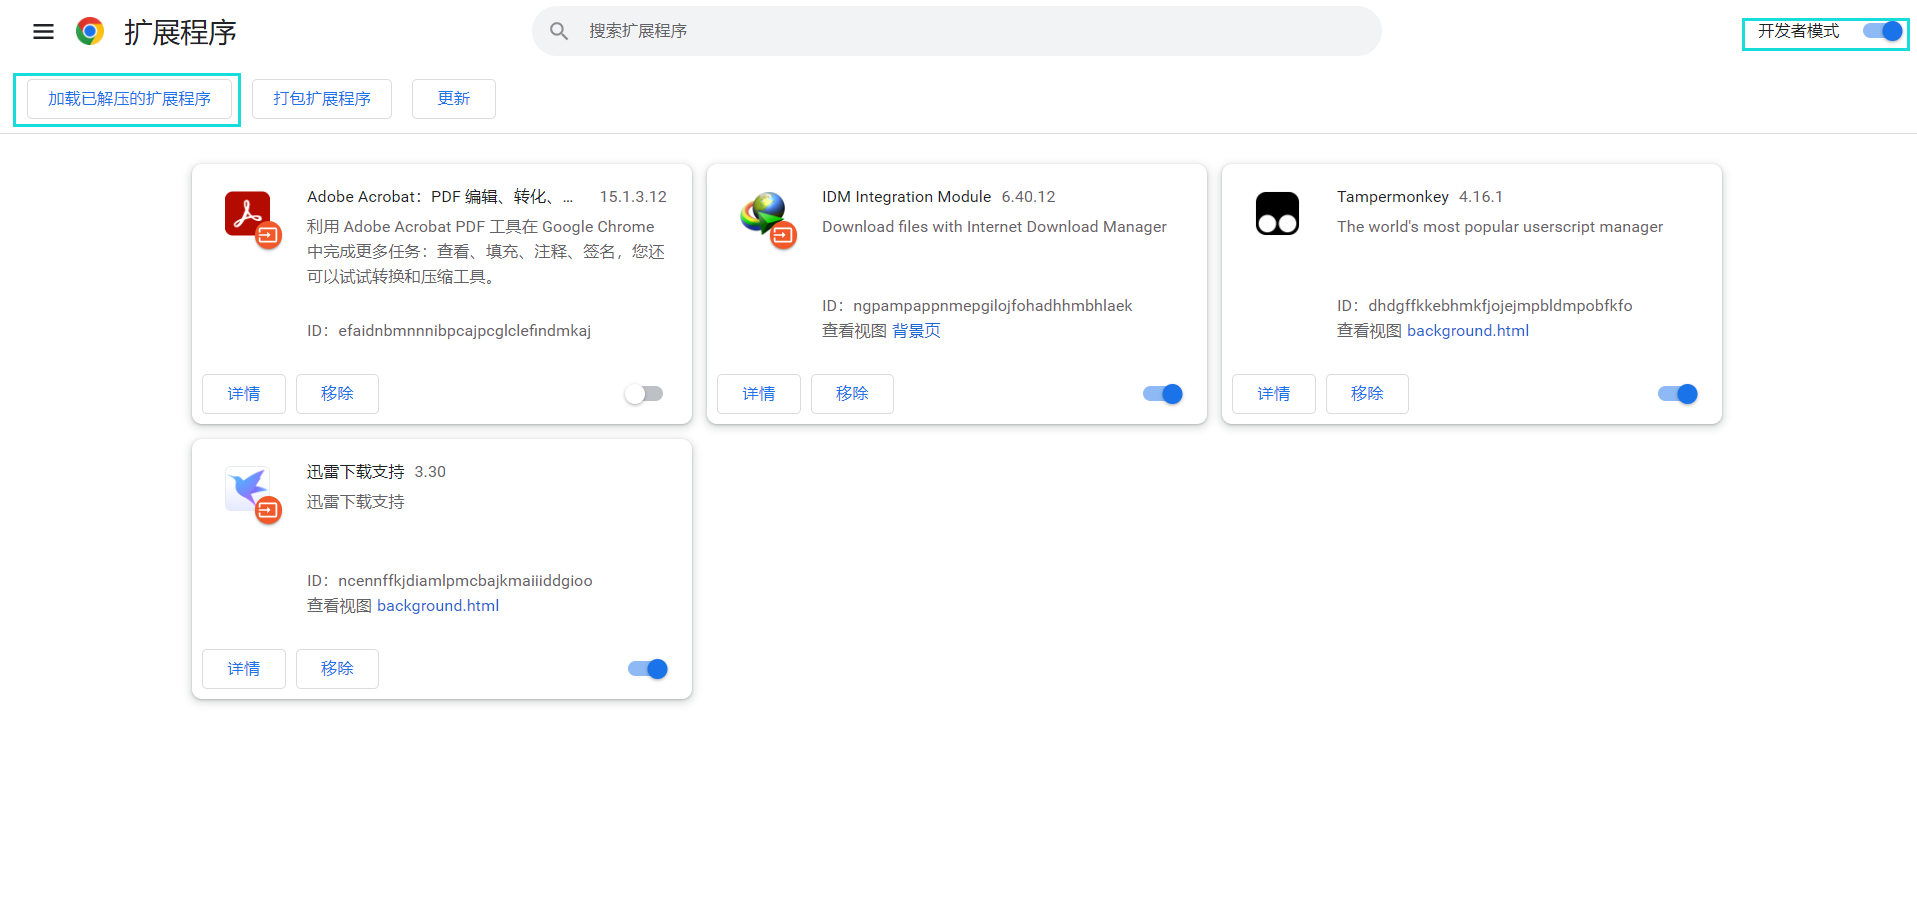Click the Tampermonkey extension icon
The height and width of the screenshot is (897, 1917).
(1277, 214)
